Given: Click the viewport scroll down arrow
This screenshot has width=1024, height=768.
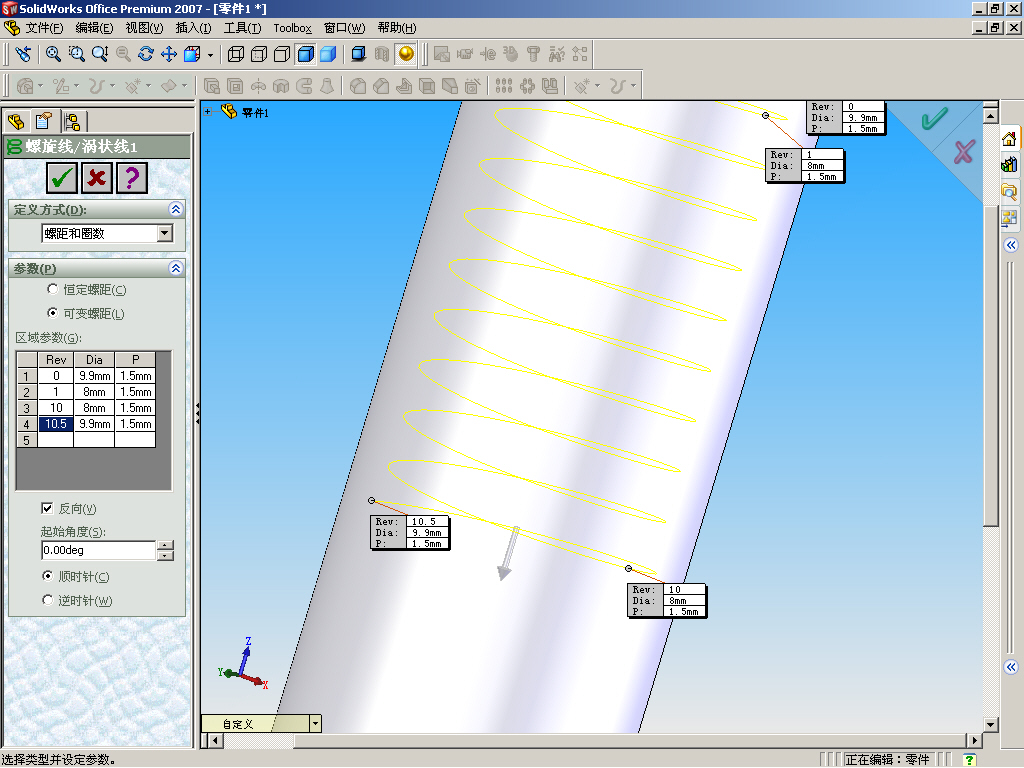Looking at the screenshot, I should [990, 724].
